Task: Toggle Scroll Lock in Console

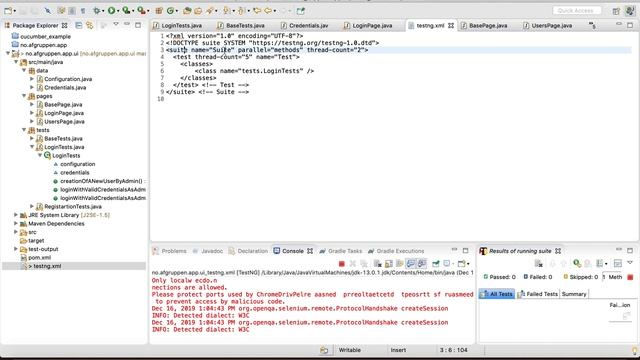Action: coord(389,264)
